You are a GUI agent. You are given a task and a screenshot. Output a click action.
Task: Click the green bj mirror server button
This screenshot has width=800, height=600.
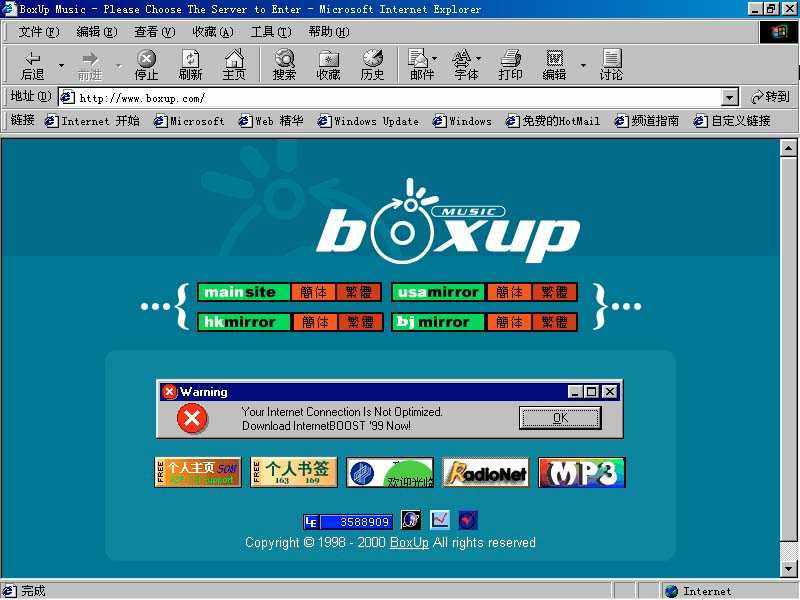point(438,322)
